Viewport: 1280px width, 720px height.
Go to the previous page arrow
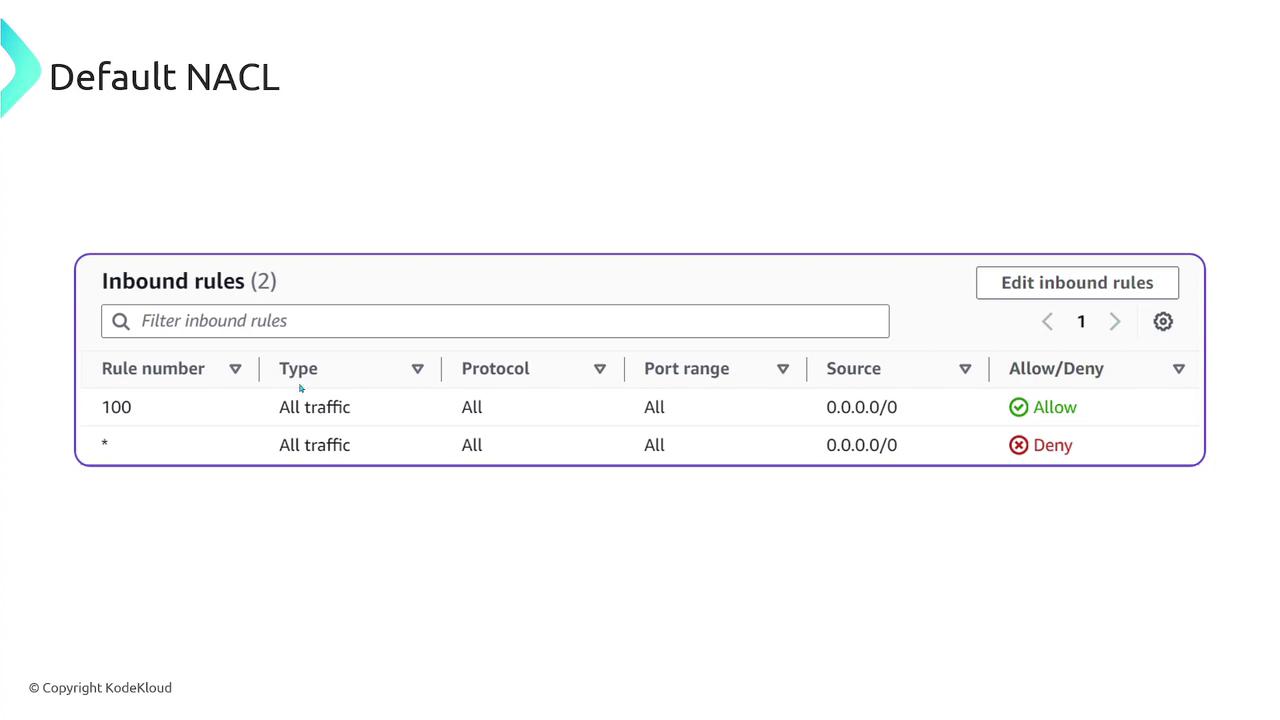(x=1047, y=322)
